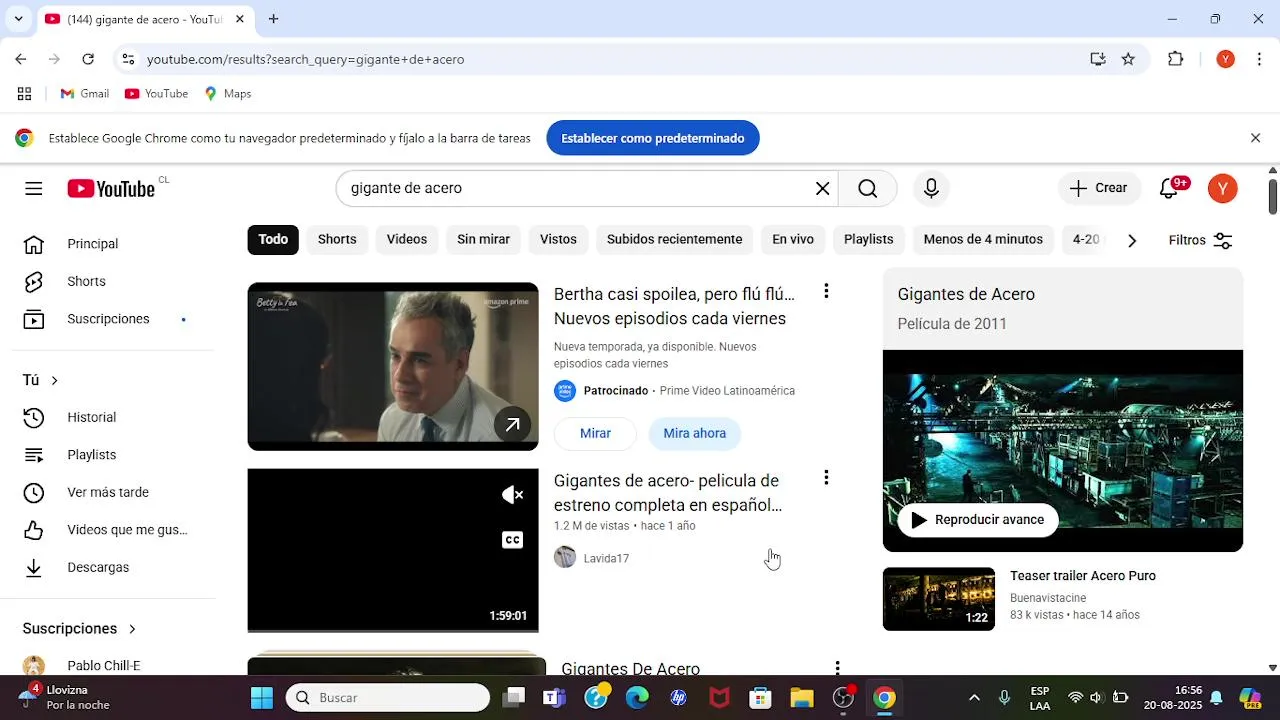The height and width of the screenshot is (720, 1280).
Task: Go to YouTube home via logo
Action: (111, 189)
